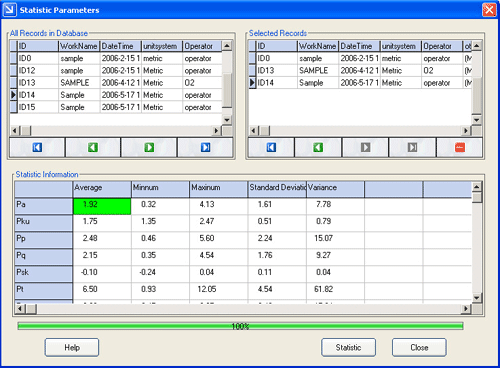Screen dimensions: 500x368
Task: Click the Statistic button
Action: click(348, 347)
